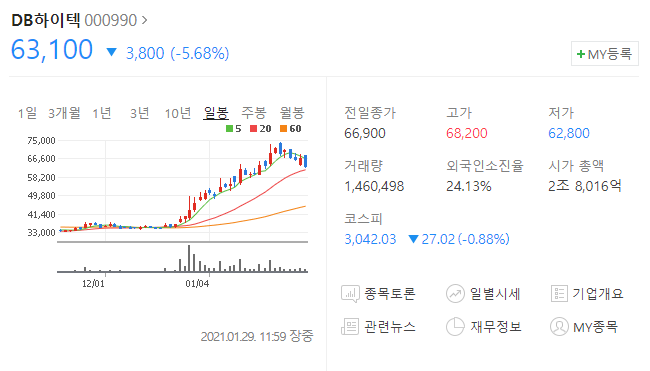Image resolution: width=650 pixels, height=371 pixels.
Task: Click the down triangle beside 27.02 KOSPI change
Action: 413,239
